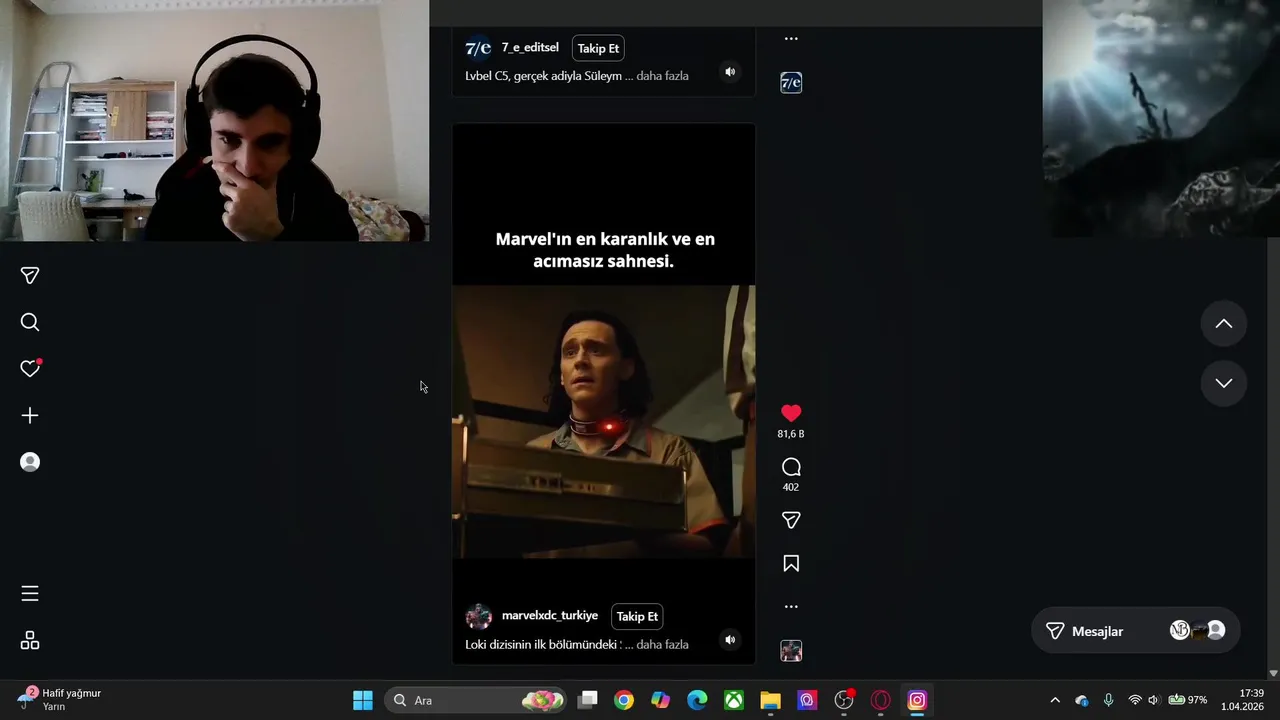This screenshot has width=1280, height=720.
Task: Open audio thumbnail of 7_e_editsel reel
Action: tap(791, 82)
